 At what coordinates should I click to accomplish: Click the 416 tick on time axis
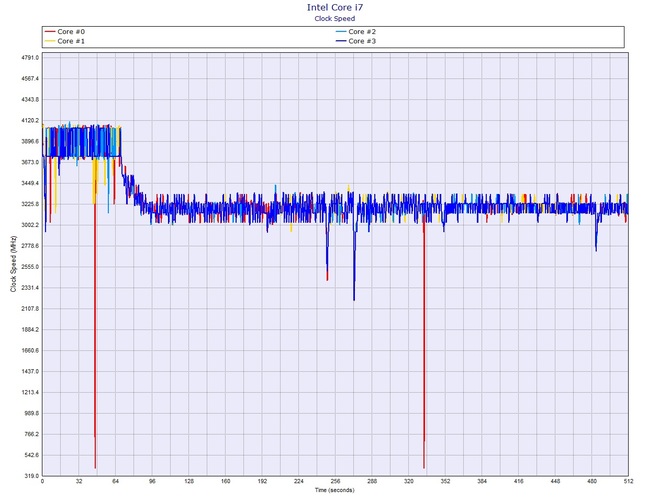pos(518,481)
